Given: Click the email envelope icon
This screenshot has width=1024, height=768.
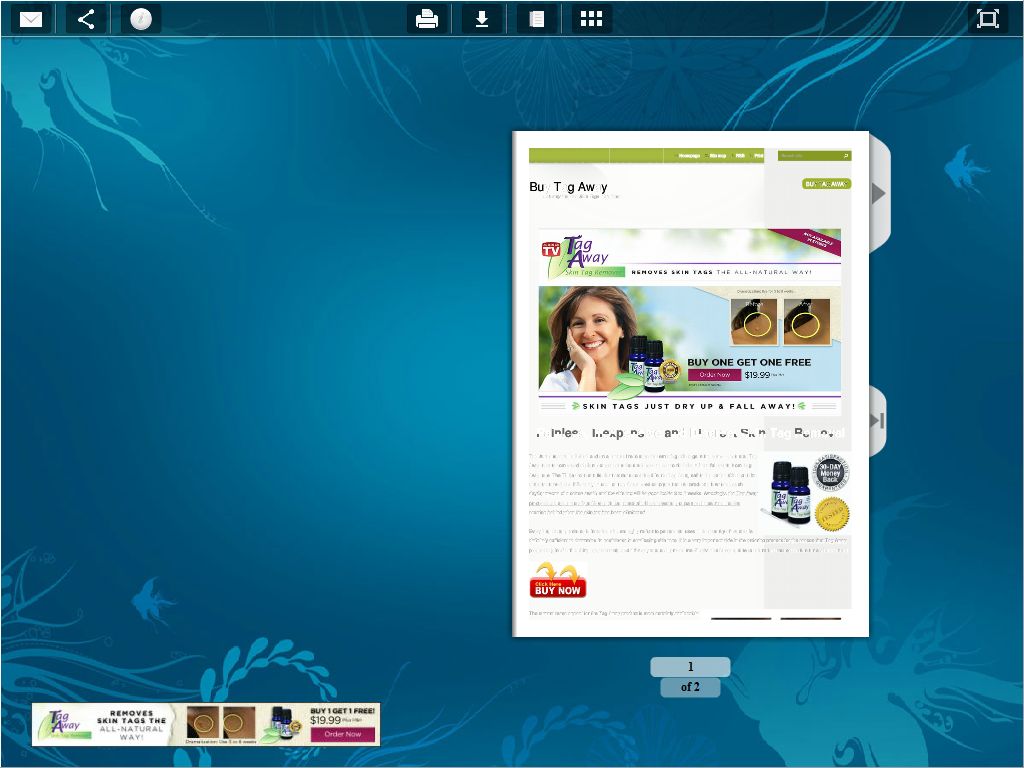Looking at the screenshot, I should click(31, 19).
